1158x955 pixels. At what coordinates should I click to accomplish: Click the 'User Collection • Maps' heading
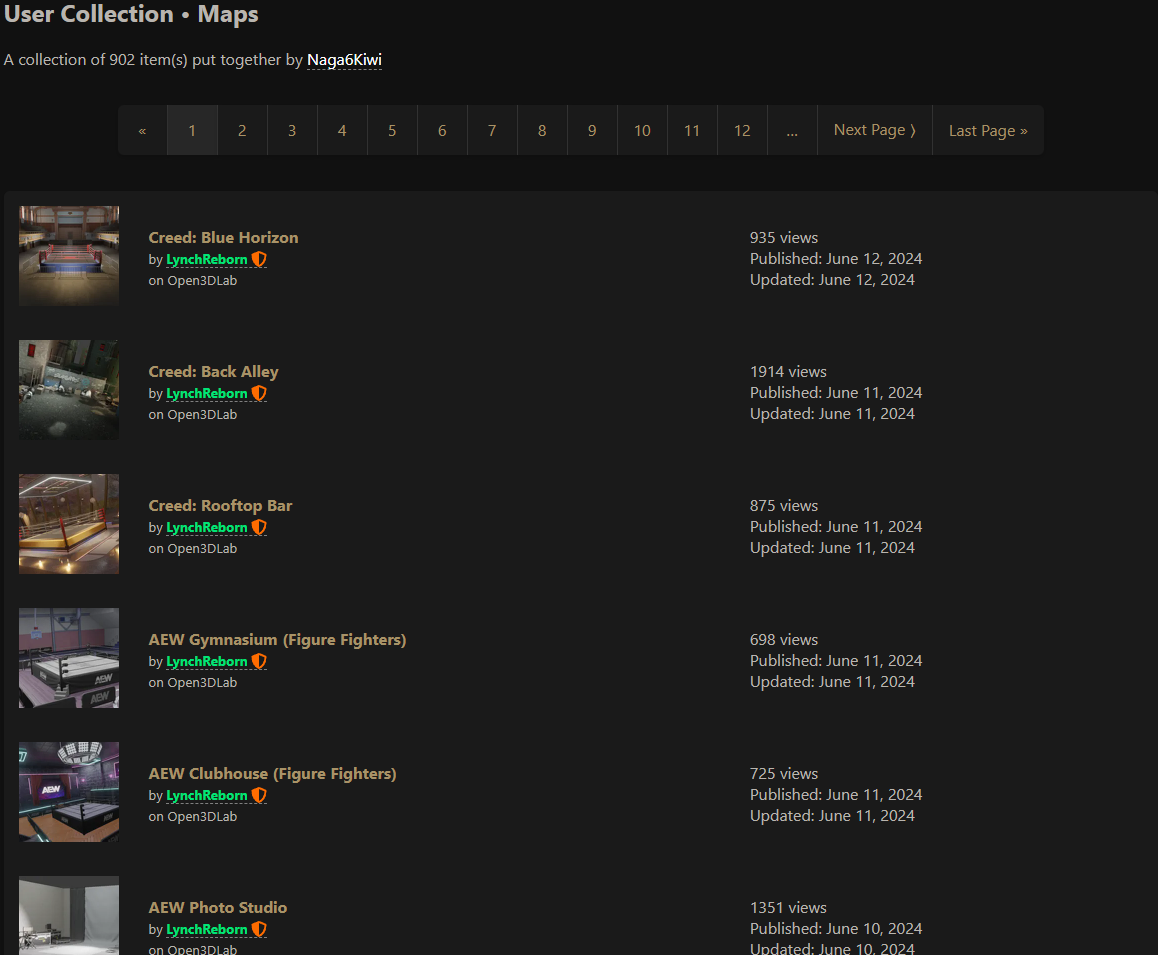coord(131,14)
